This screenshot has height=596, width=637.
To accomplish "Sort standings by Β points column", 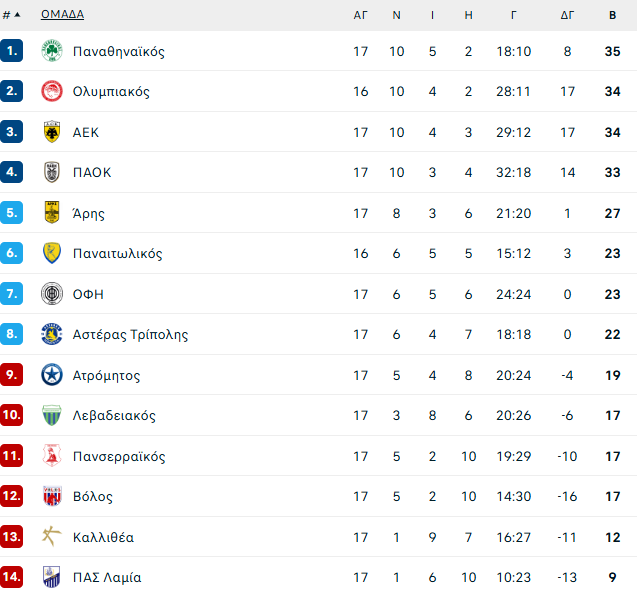I will click(612, 15).
